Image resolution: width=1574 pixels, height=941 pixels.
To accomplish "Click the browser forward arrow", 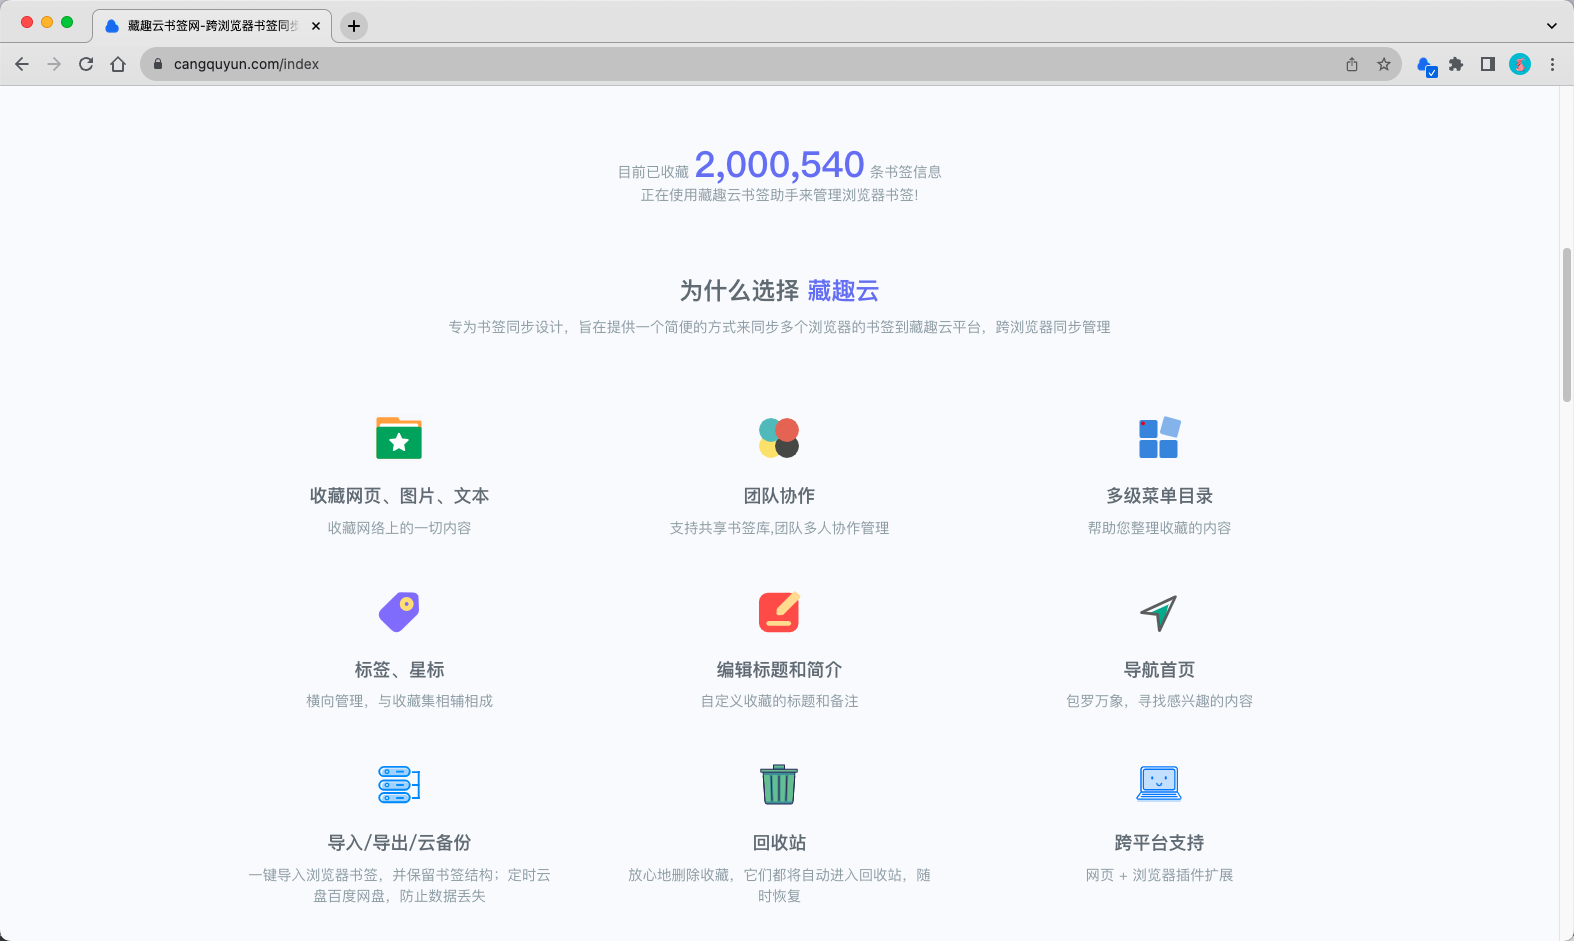I will 54,64.
